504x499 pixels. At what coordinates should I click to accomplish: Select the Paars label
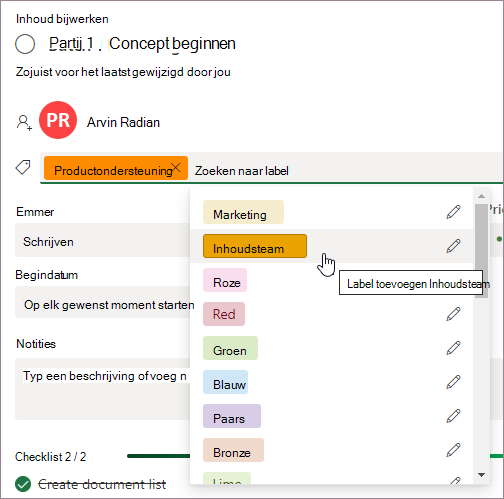coord(232,416)
